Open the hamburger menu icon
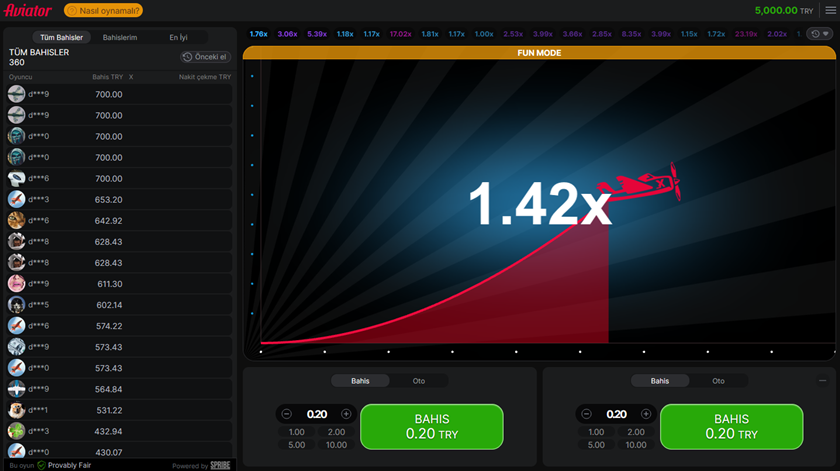The height and width of the screenshot is (471, 840). [830, 11]
